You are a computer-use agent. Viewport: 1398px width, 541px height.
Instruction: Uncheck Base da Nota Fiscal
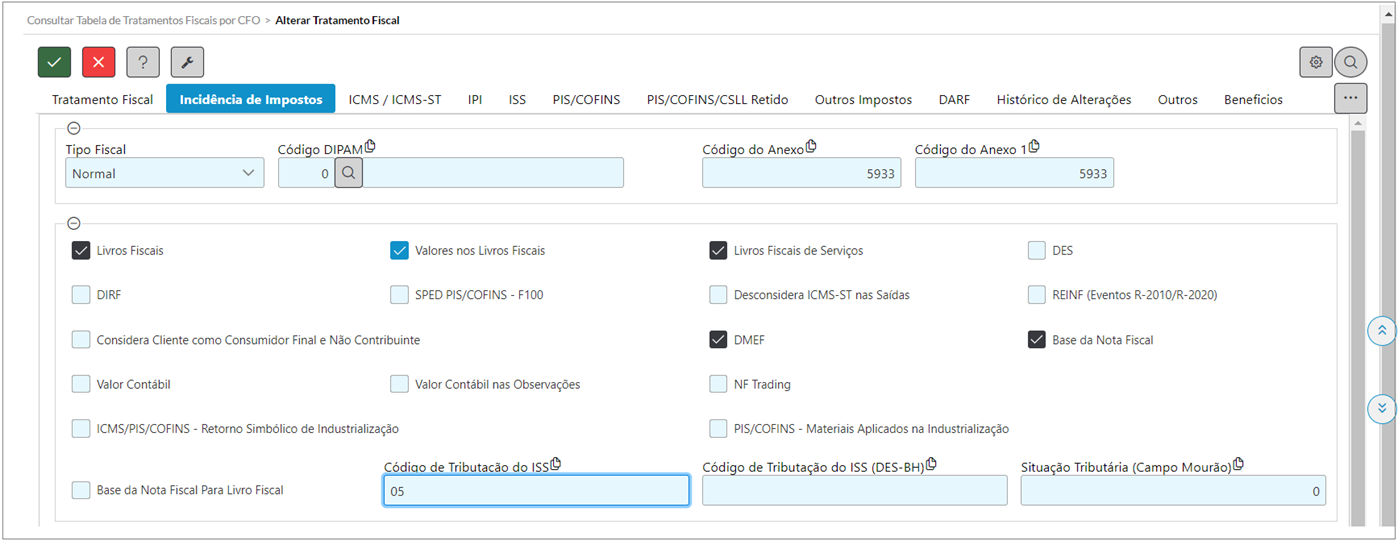click(1036, 340)
